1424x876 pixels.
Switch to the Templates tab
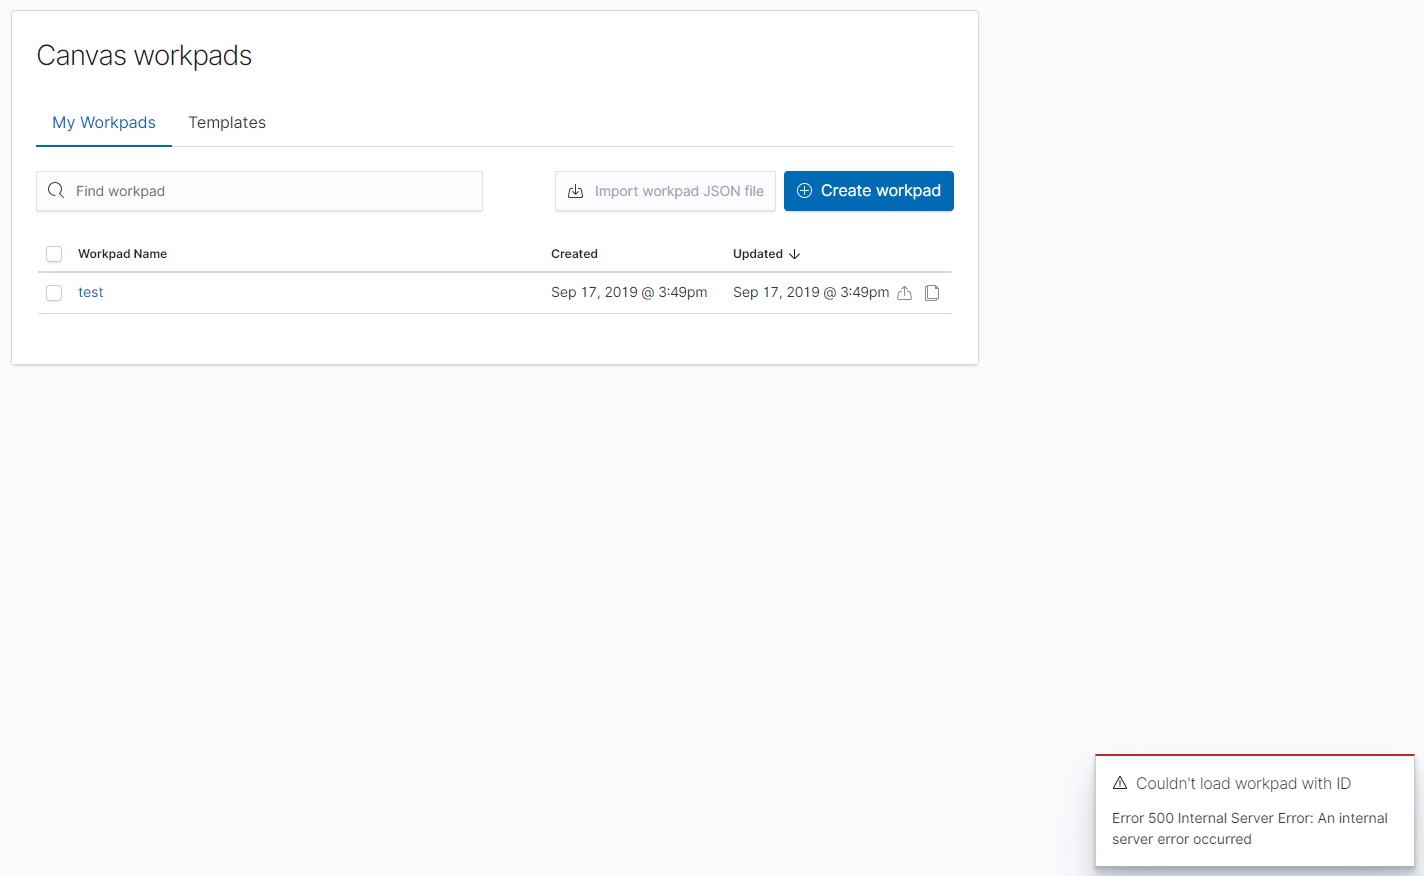226,122
